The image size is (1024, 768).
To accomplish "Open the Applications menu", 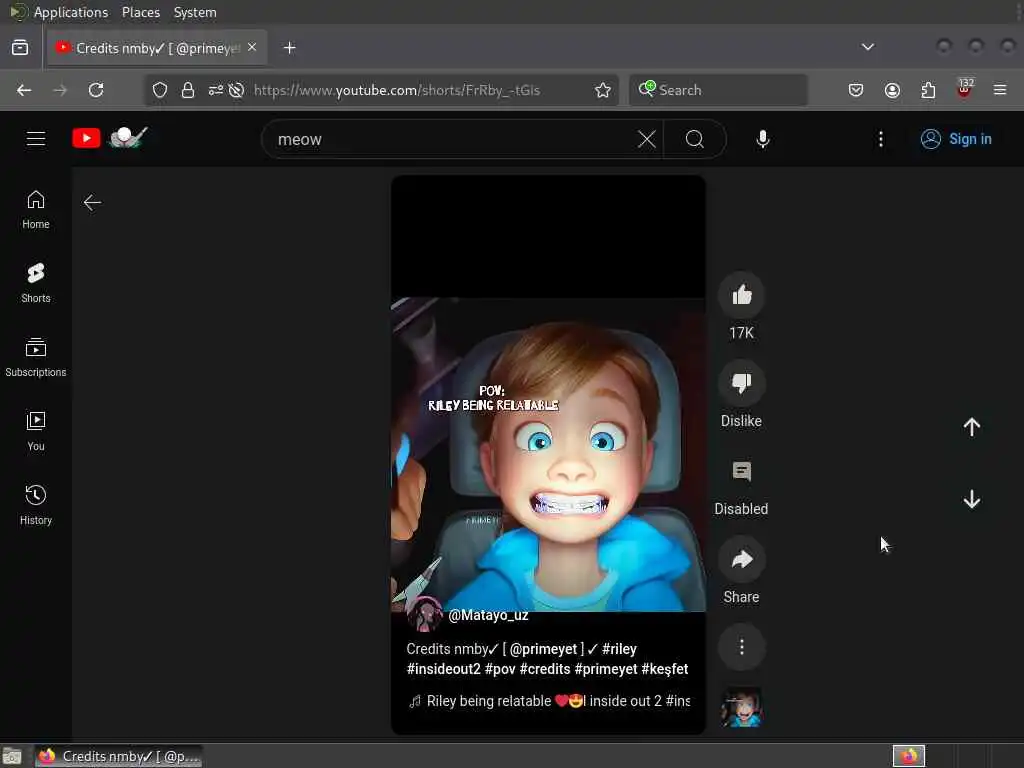I will point(71,12).
